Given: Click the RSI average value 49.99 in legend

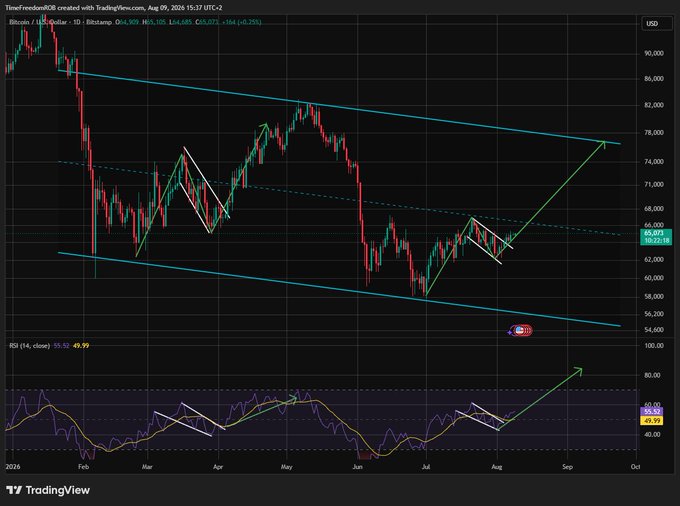Looking at the screenshot, I should tap(81, 346).
